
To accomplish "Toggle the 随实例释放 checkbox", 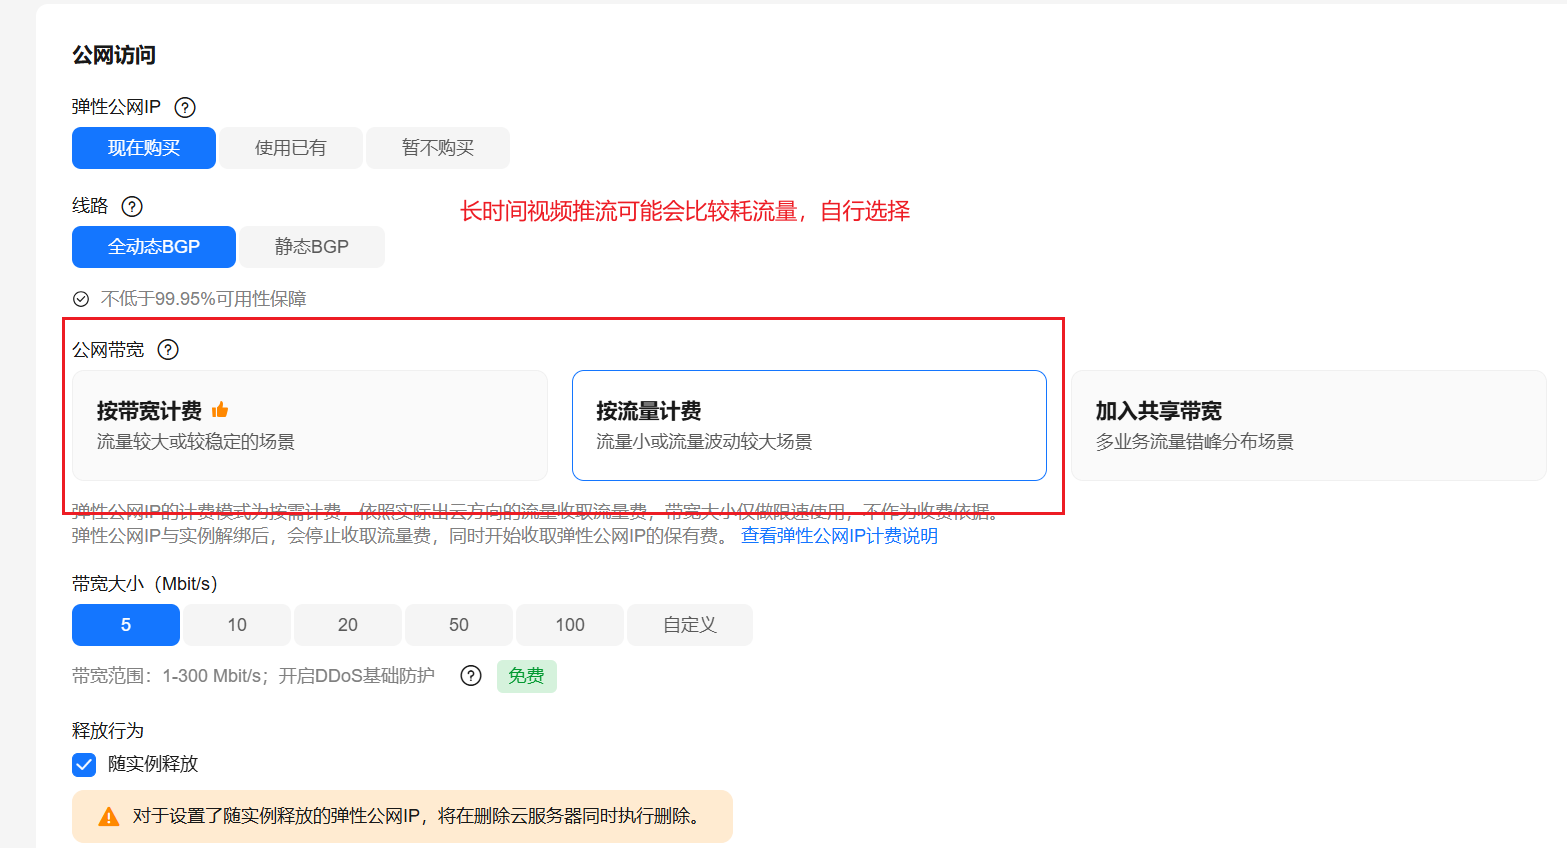I will pos(84,765).
